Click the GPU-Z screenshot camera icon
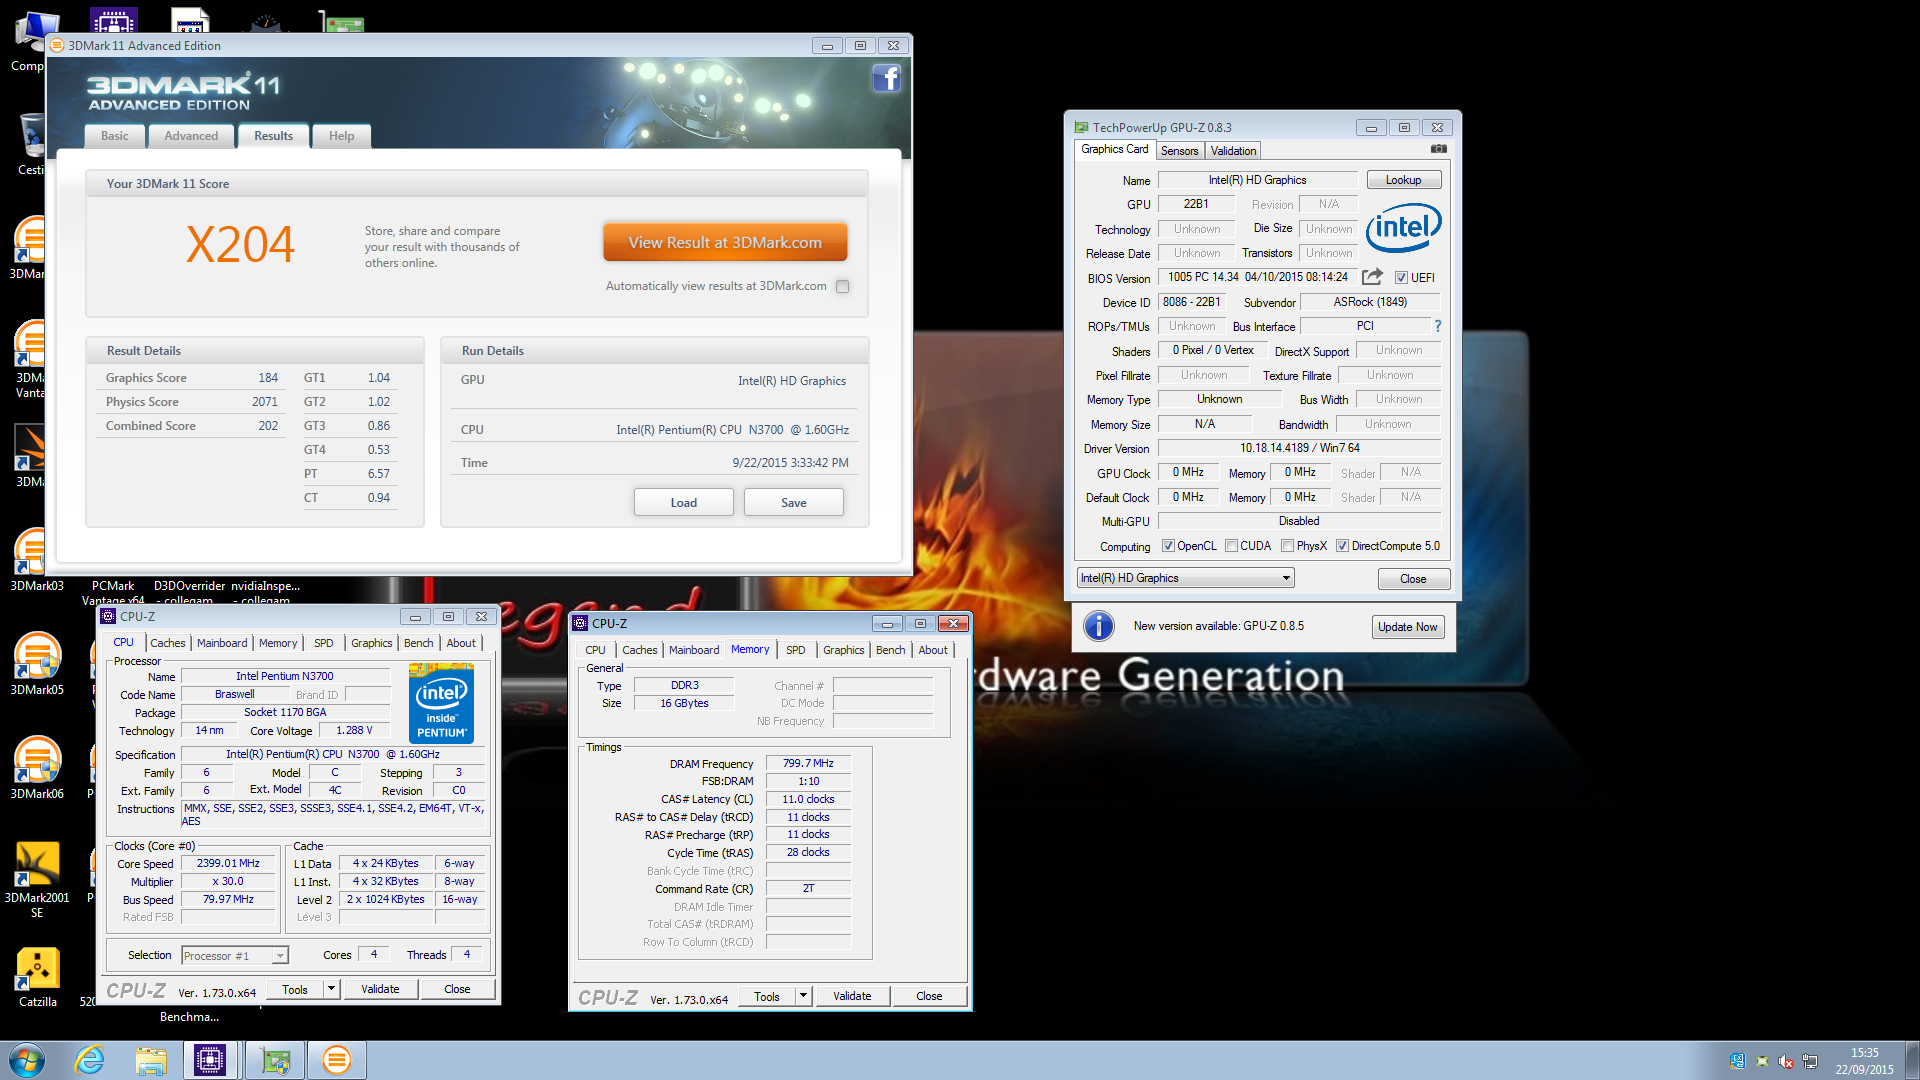This screenshot has width=1920, height=1080. coord(1438,149)
